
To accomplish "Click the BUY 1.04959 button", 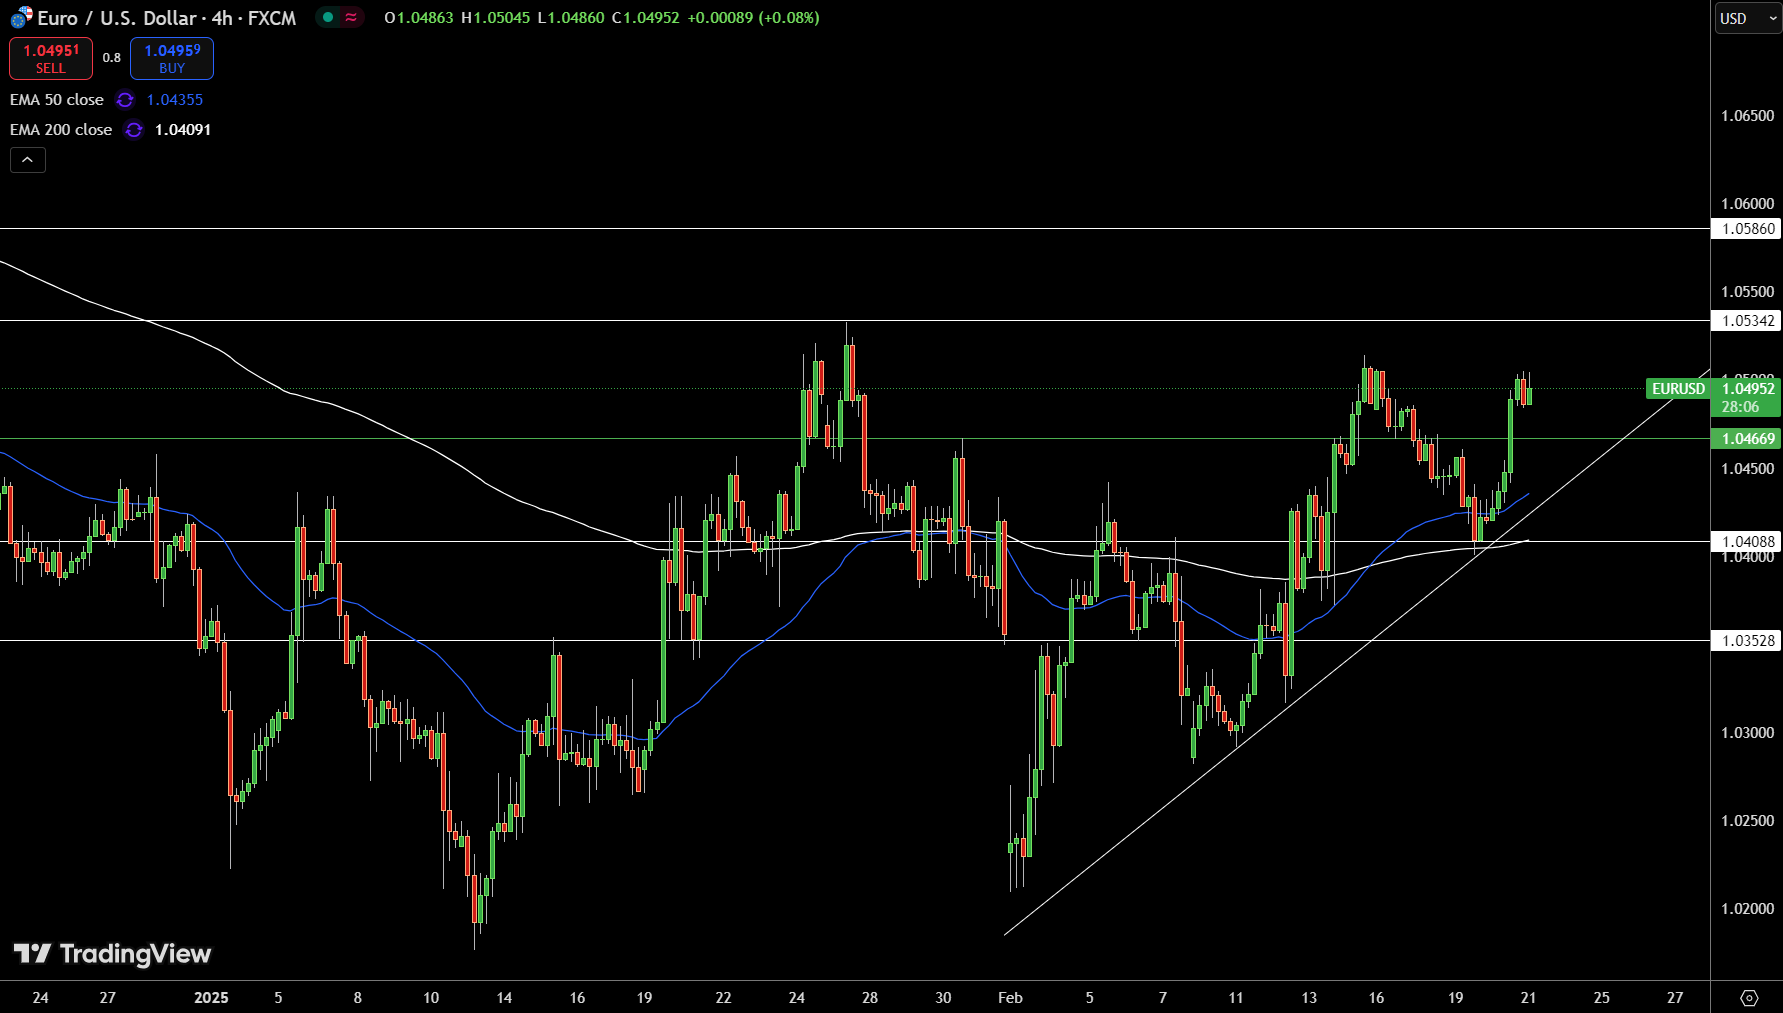I will tap(172, 58).
